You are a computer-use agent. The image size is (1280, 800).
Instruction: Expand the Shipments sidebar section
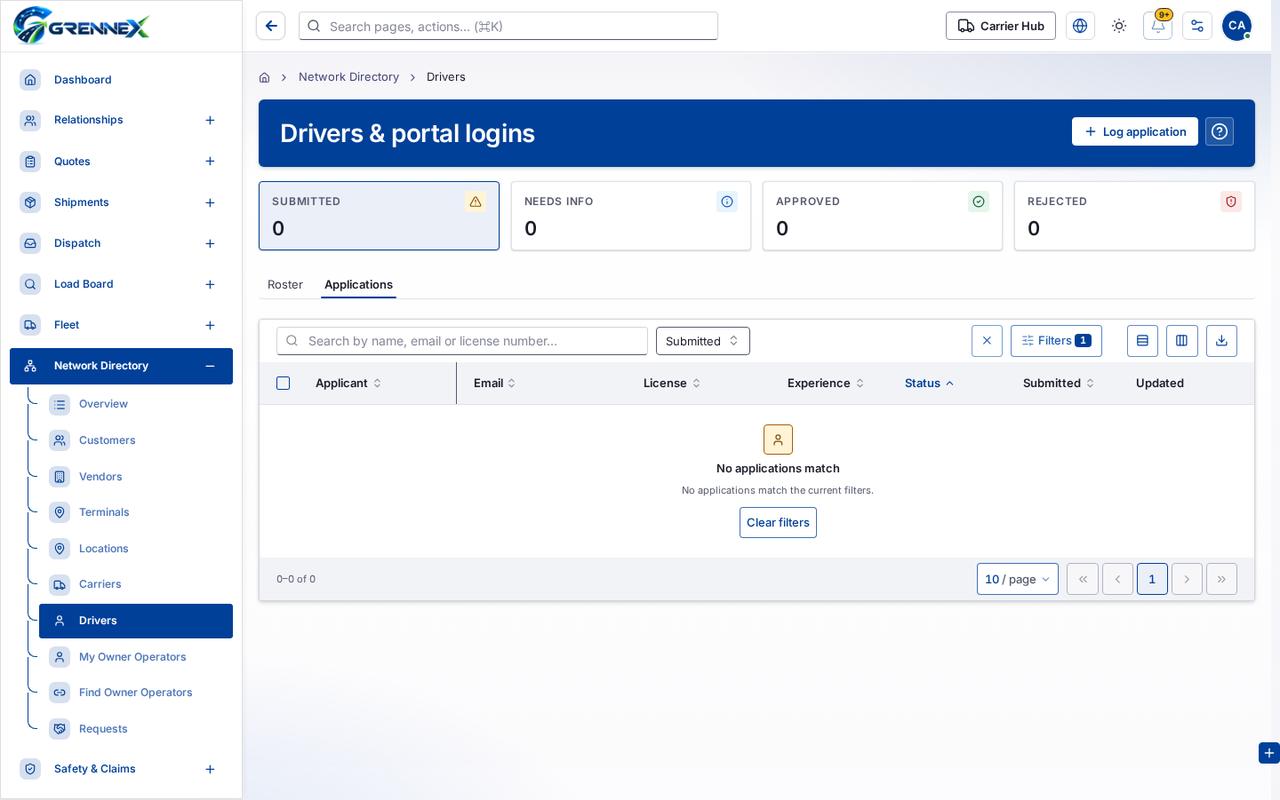tap(210, 203)
